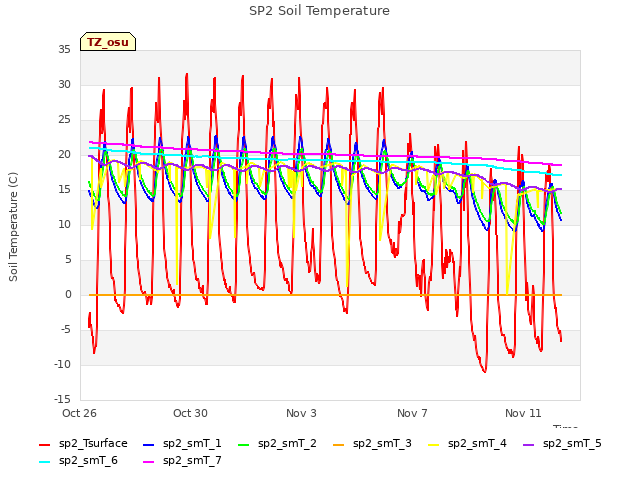Screen dimensions: 640x480
Task: Toggle the sp2_smT_6 legend label
Action: (x=88, y=461)
